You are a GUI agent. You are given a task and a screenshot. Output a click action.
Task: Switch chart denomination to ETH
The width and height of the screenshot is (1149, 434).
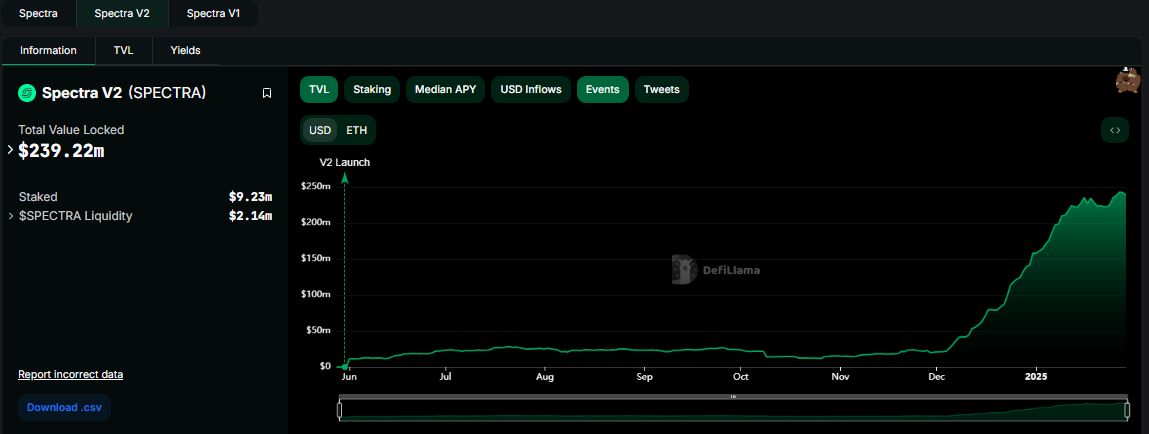(356, 130)
